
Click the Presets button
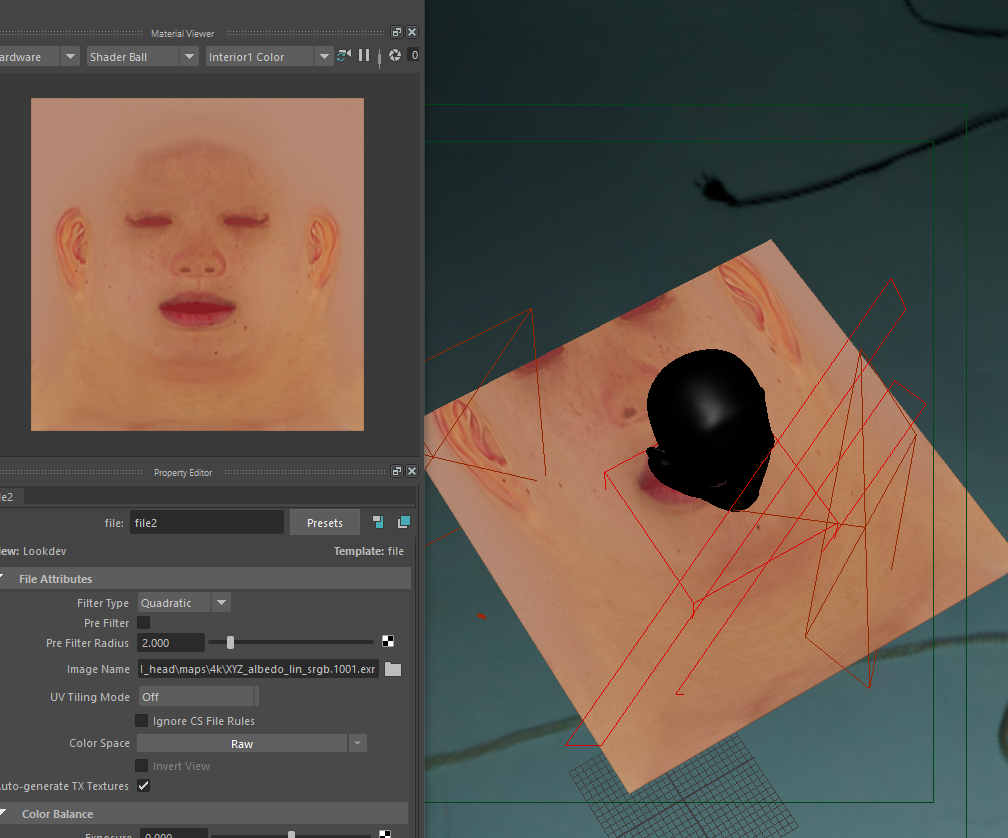click(x=325, y=522)
